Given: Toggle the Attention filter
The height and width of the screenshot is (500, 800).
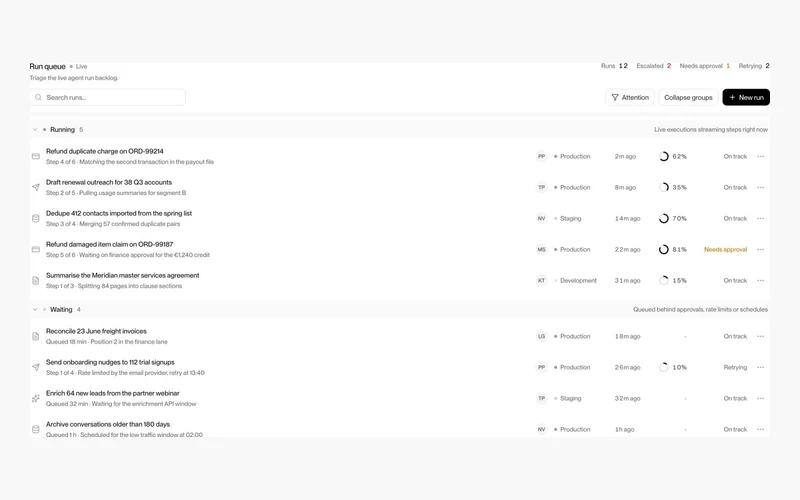Looking at the screenshot, I should (630, 97).
